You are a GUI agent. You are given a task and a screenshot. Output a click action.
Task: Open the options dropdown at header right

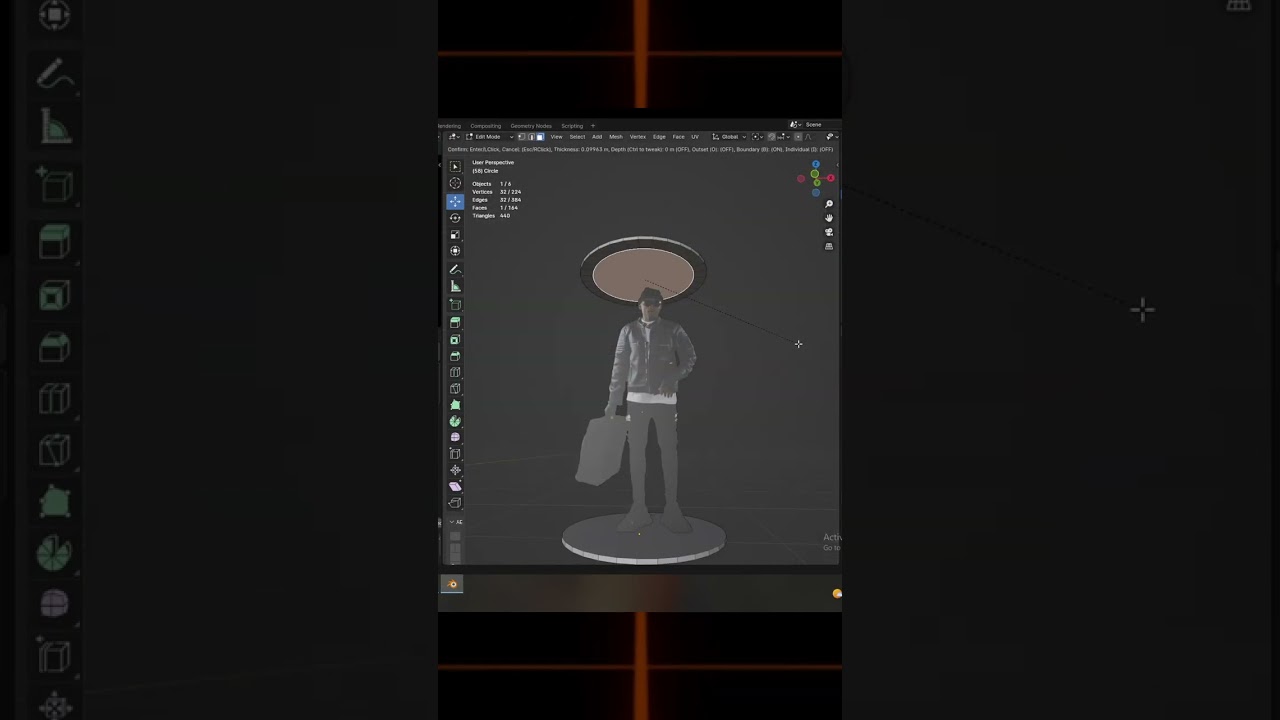(830, 137)
